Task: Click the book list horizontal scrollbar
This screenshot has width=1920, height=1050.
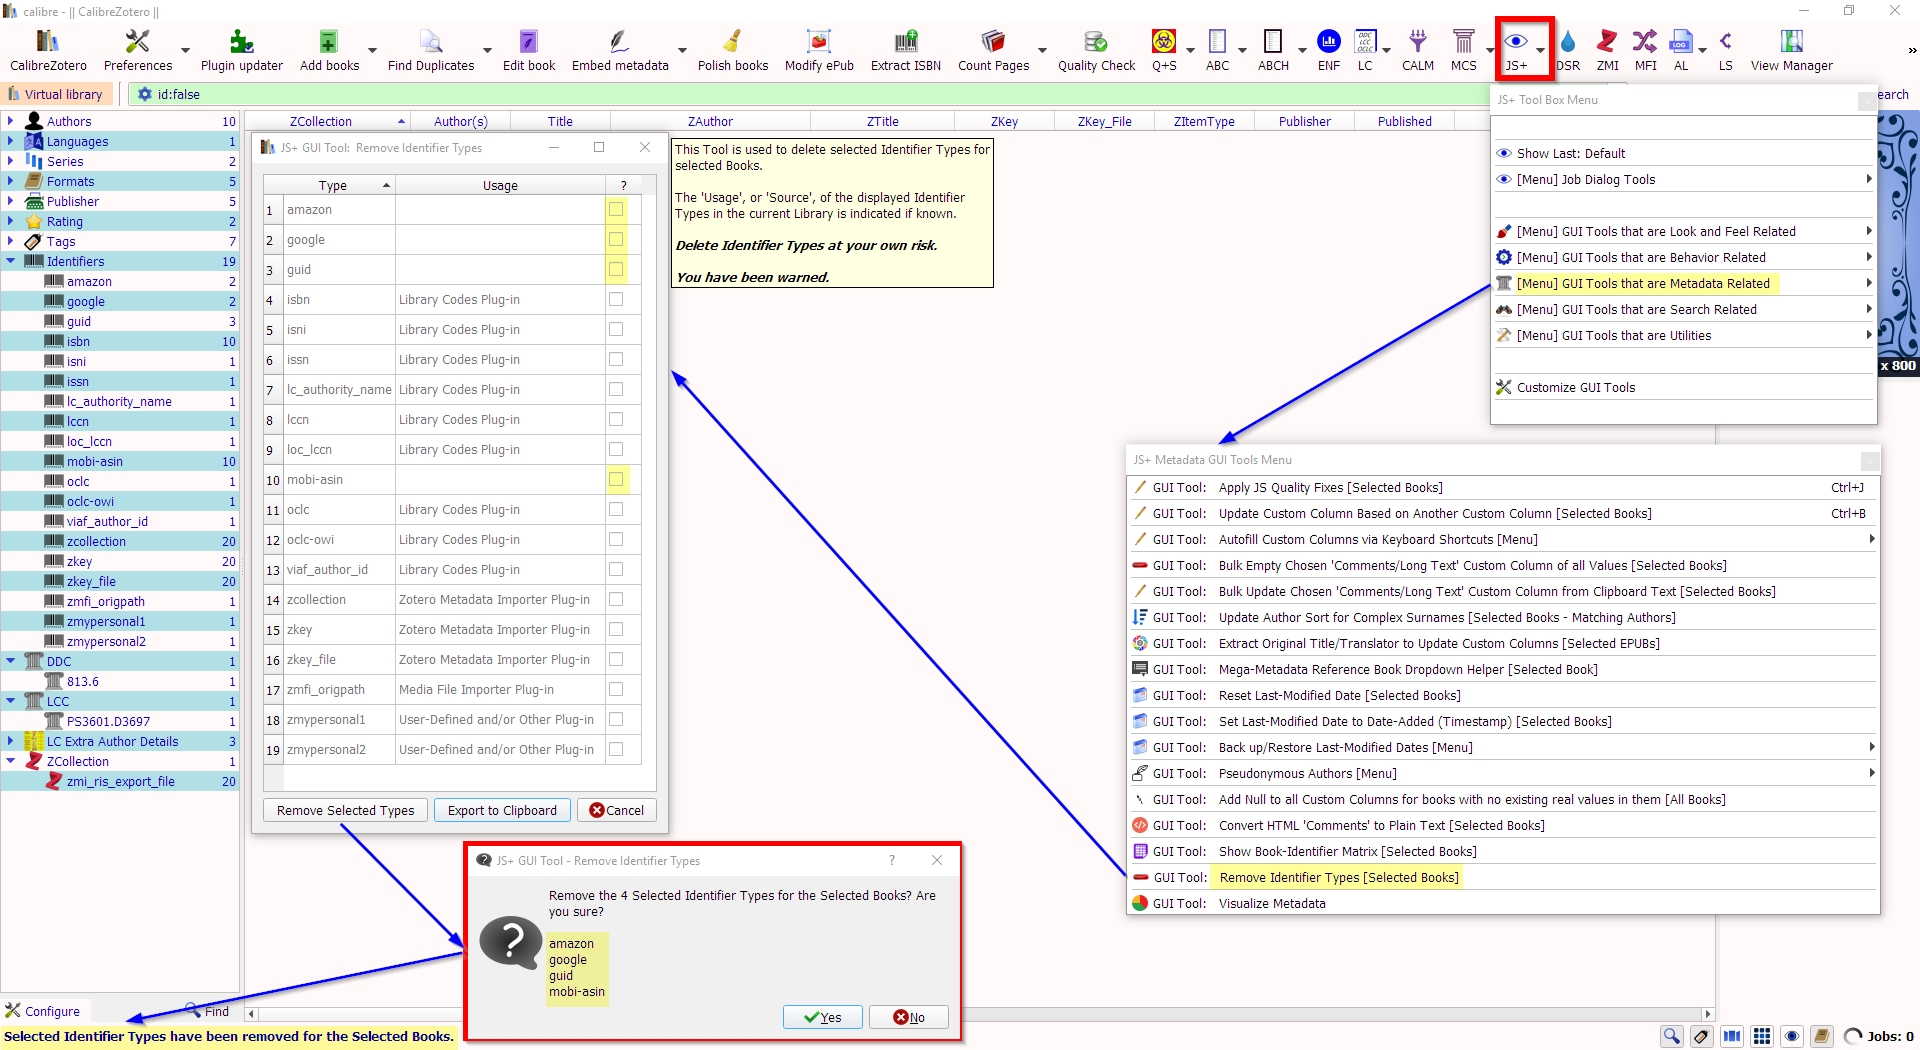Action: click(980, 1014)
